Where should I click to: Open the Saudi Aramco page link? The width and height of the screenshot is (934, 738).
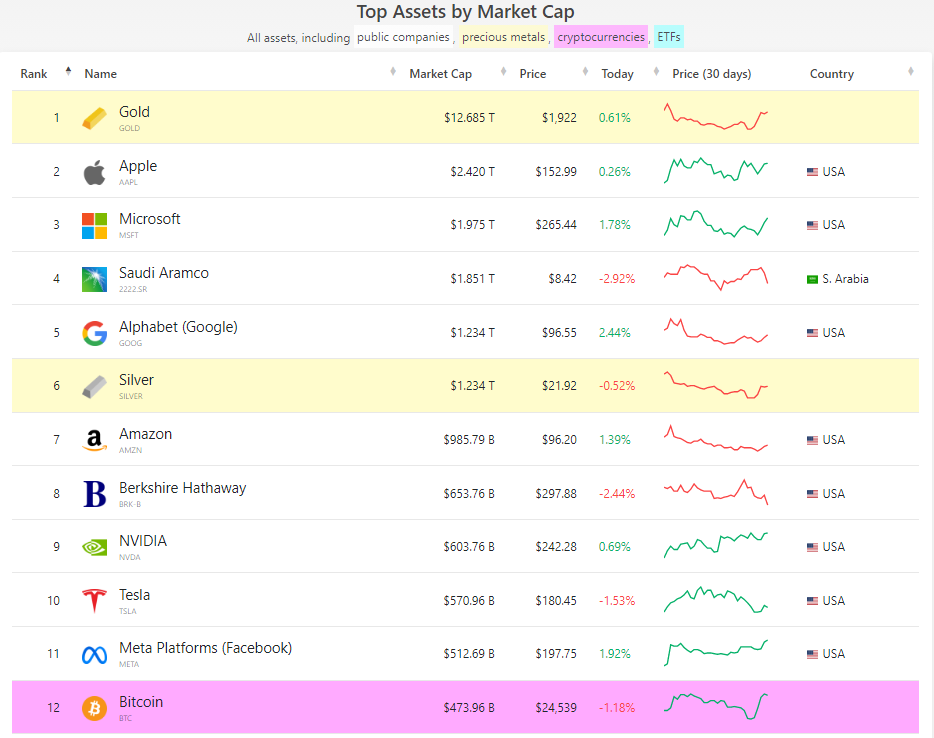[x=164, y=273]
